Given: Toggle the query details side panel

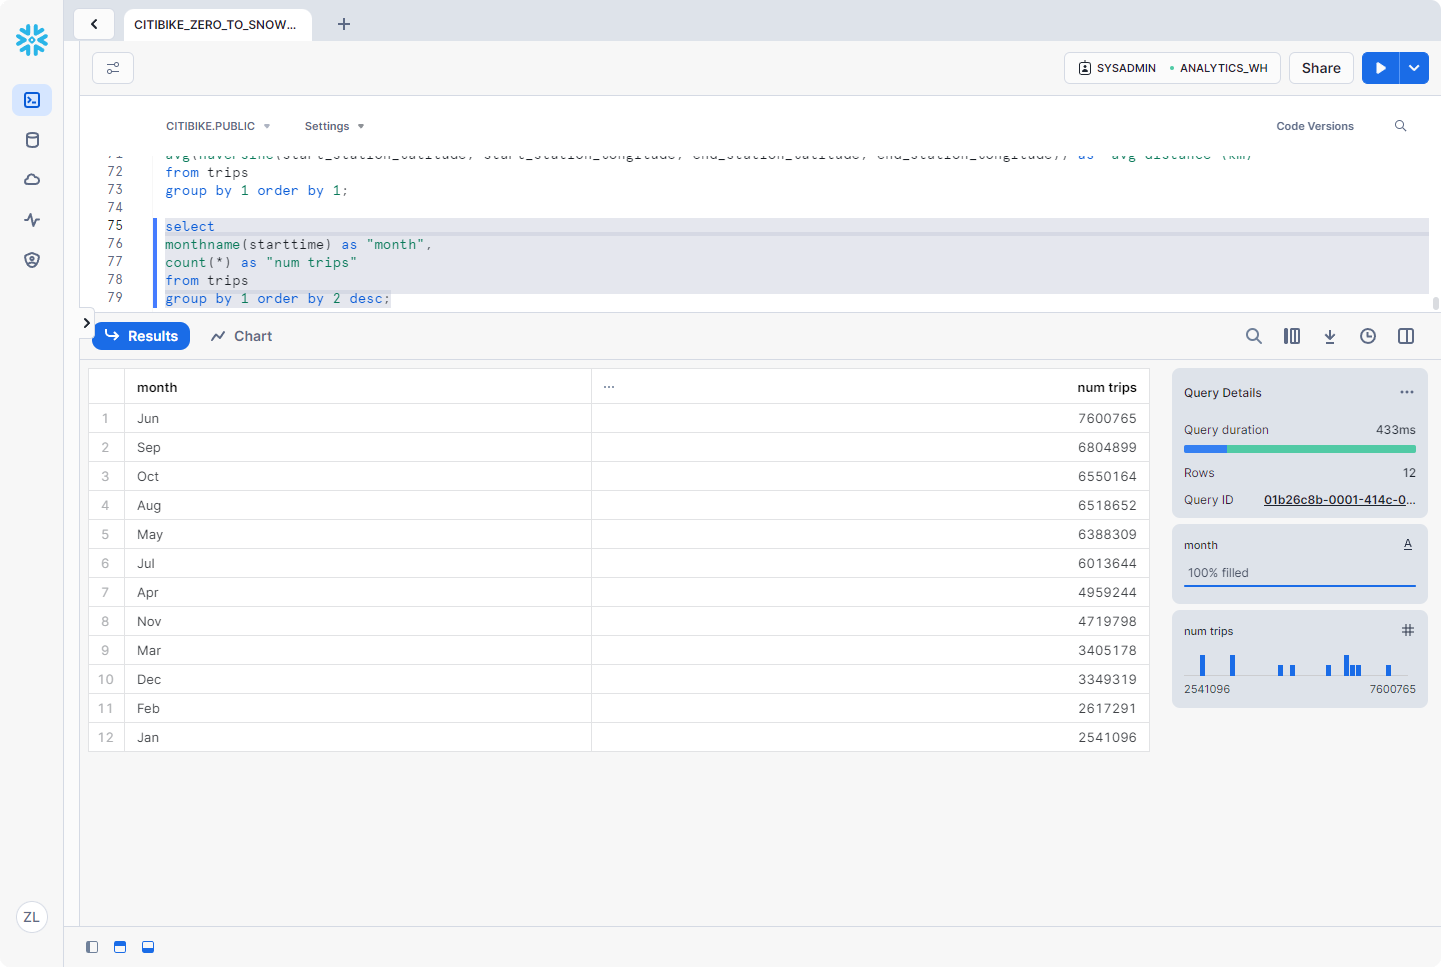Looking at the screenshot, I should (1406, 336).
